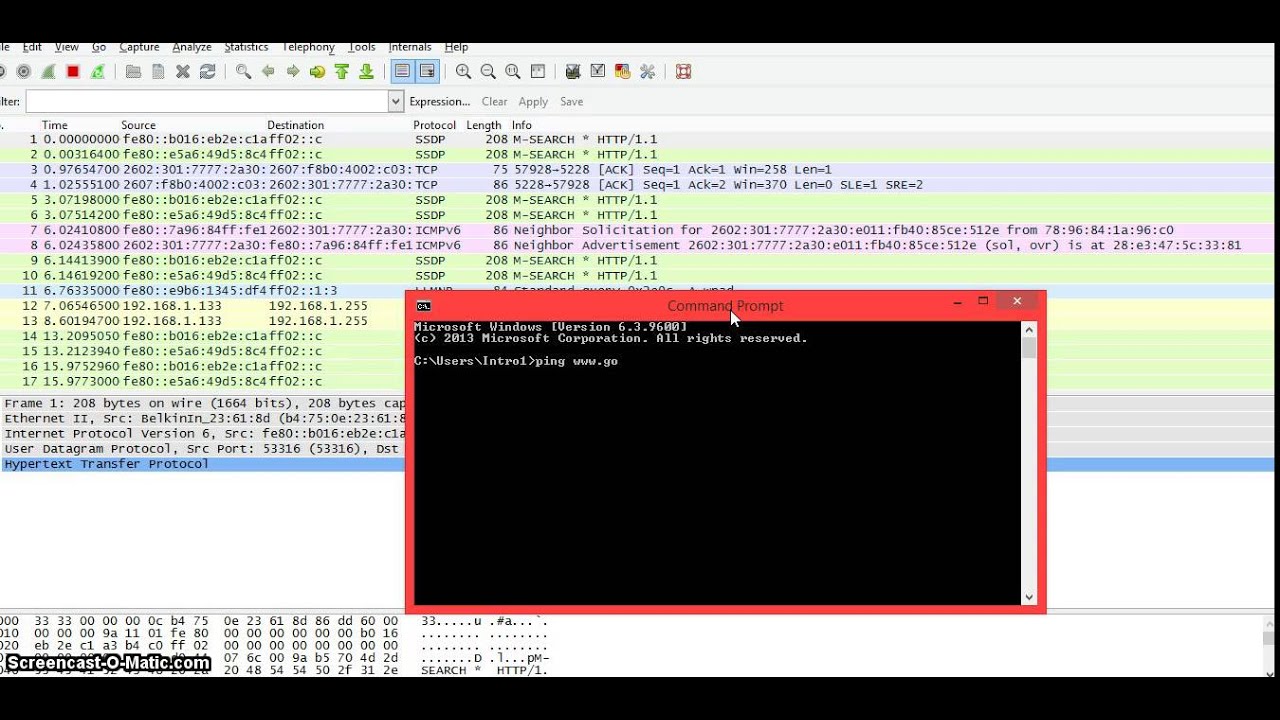
Task: Open the capture options dialog icon
Action: pos(23,71)
